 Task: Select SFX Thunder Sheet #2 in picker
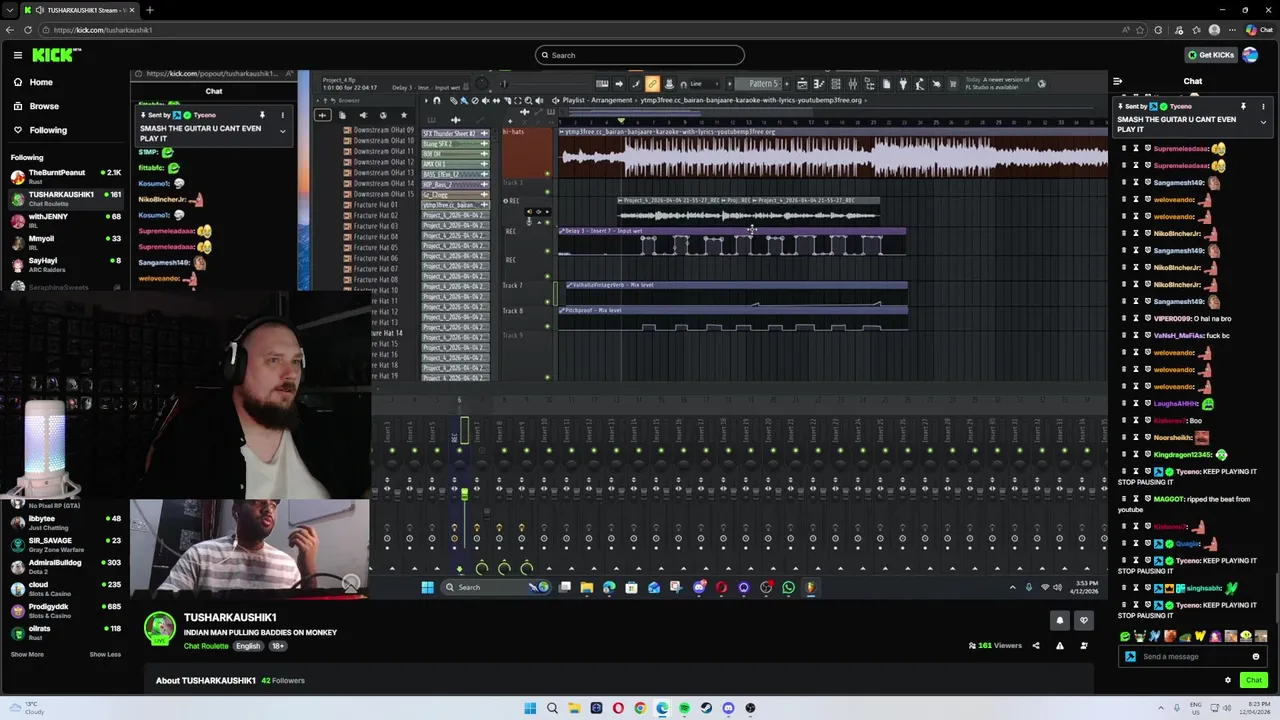(x=456, y=134)
